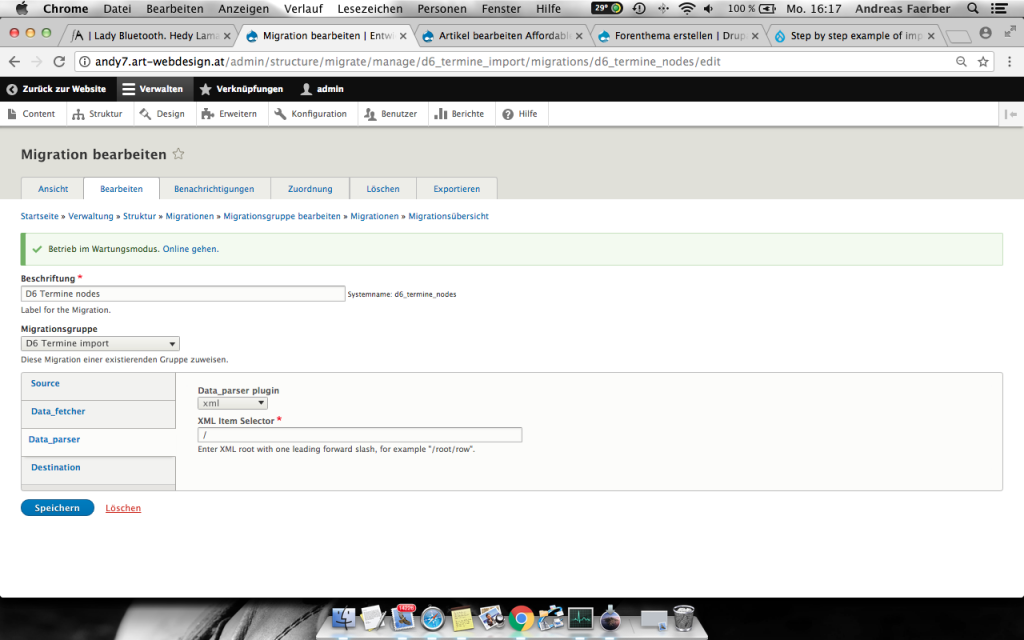Viewport: 1024px width, 640px height.
Task: Click the zoom magnifier icon in address bar
Action: click(961, 61)
